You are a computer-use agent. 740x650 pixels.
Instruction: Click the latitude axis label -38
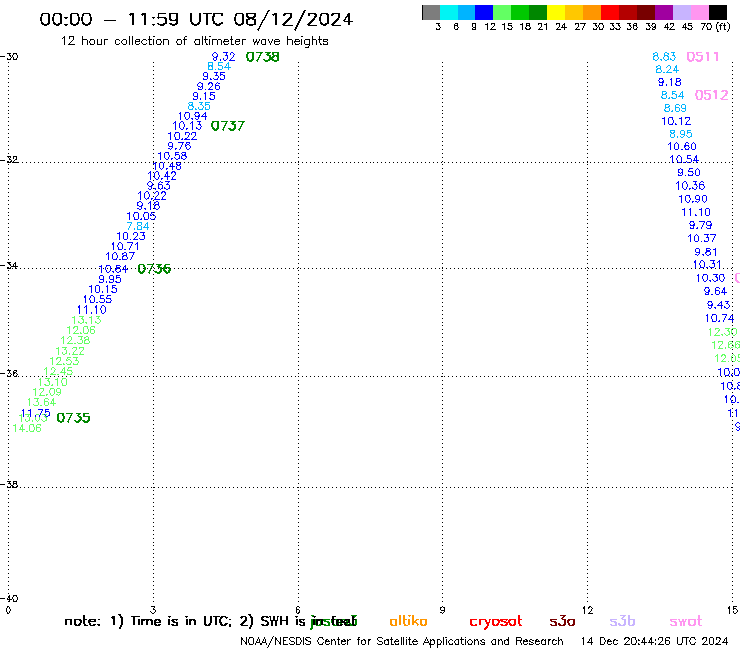[9, 485]
